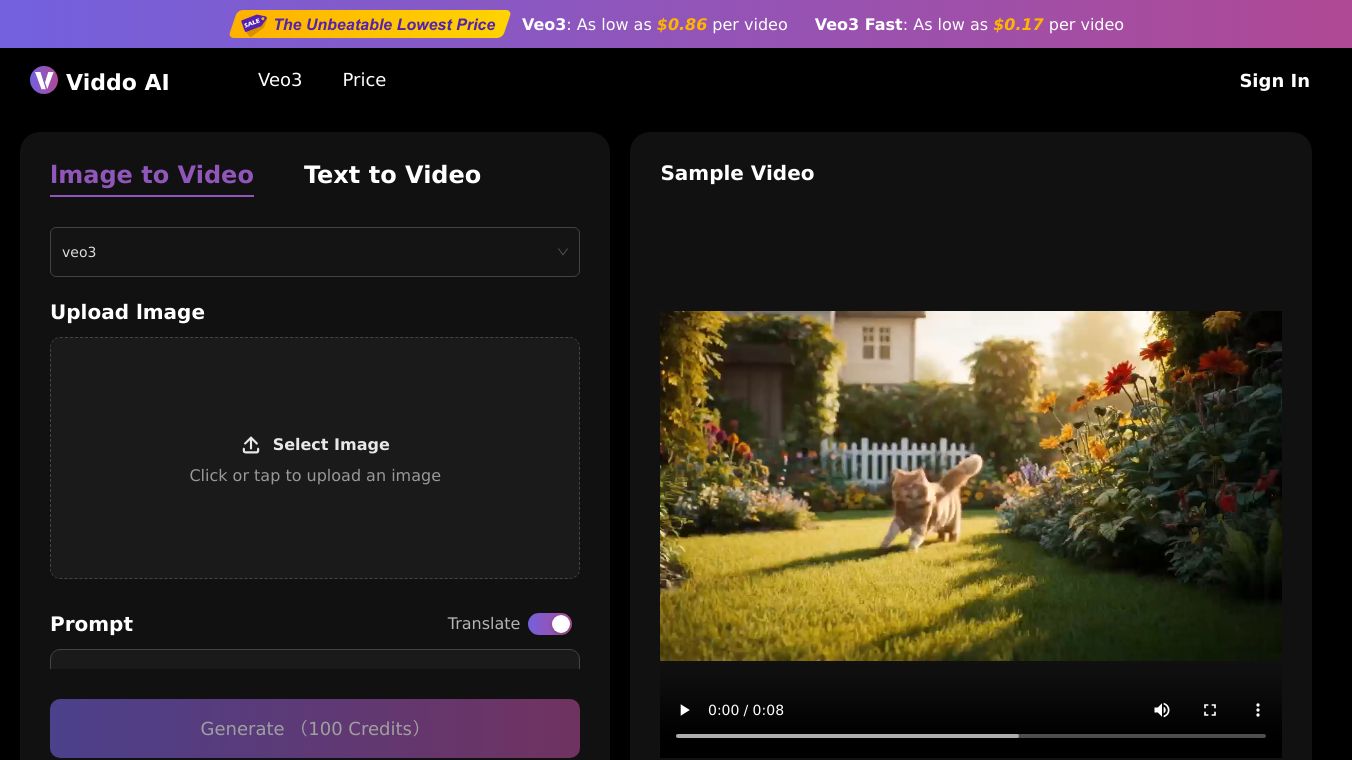Enter fullscreen on the sample video
1352x760 pixels.
[1210, 710]
